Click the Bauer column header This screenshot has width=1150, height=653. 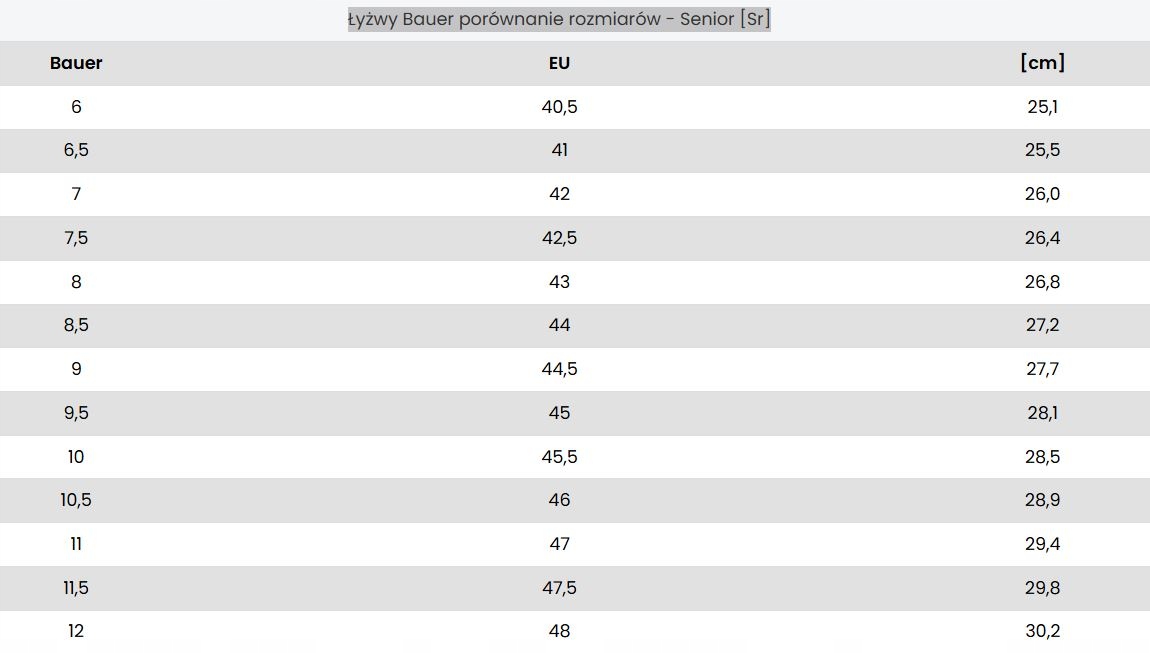pos(76,63)
